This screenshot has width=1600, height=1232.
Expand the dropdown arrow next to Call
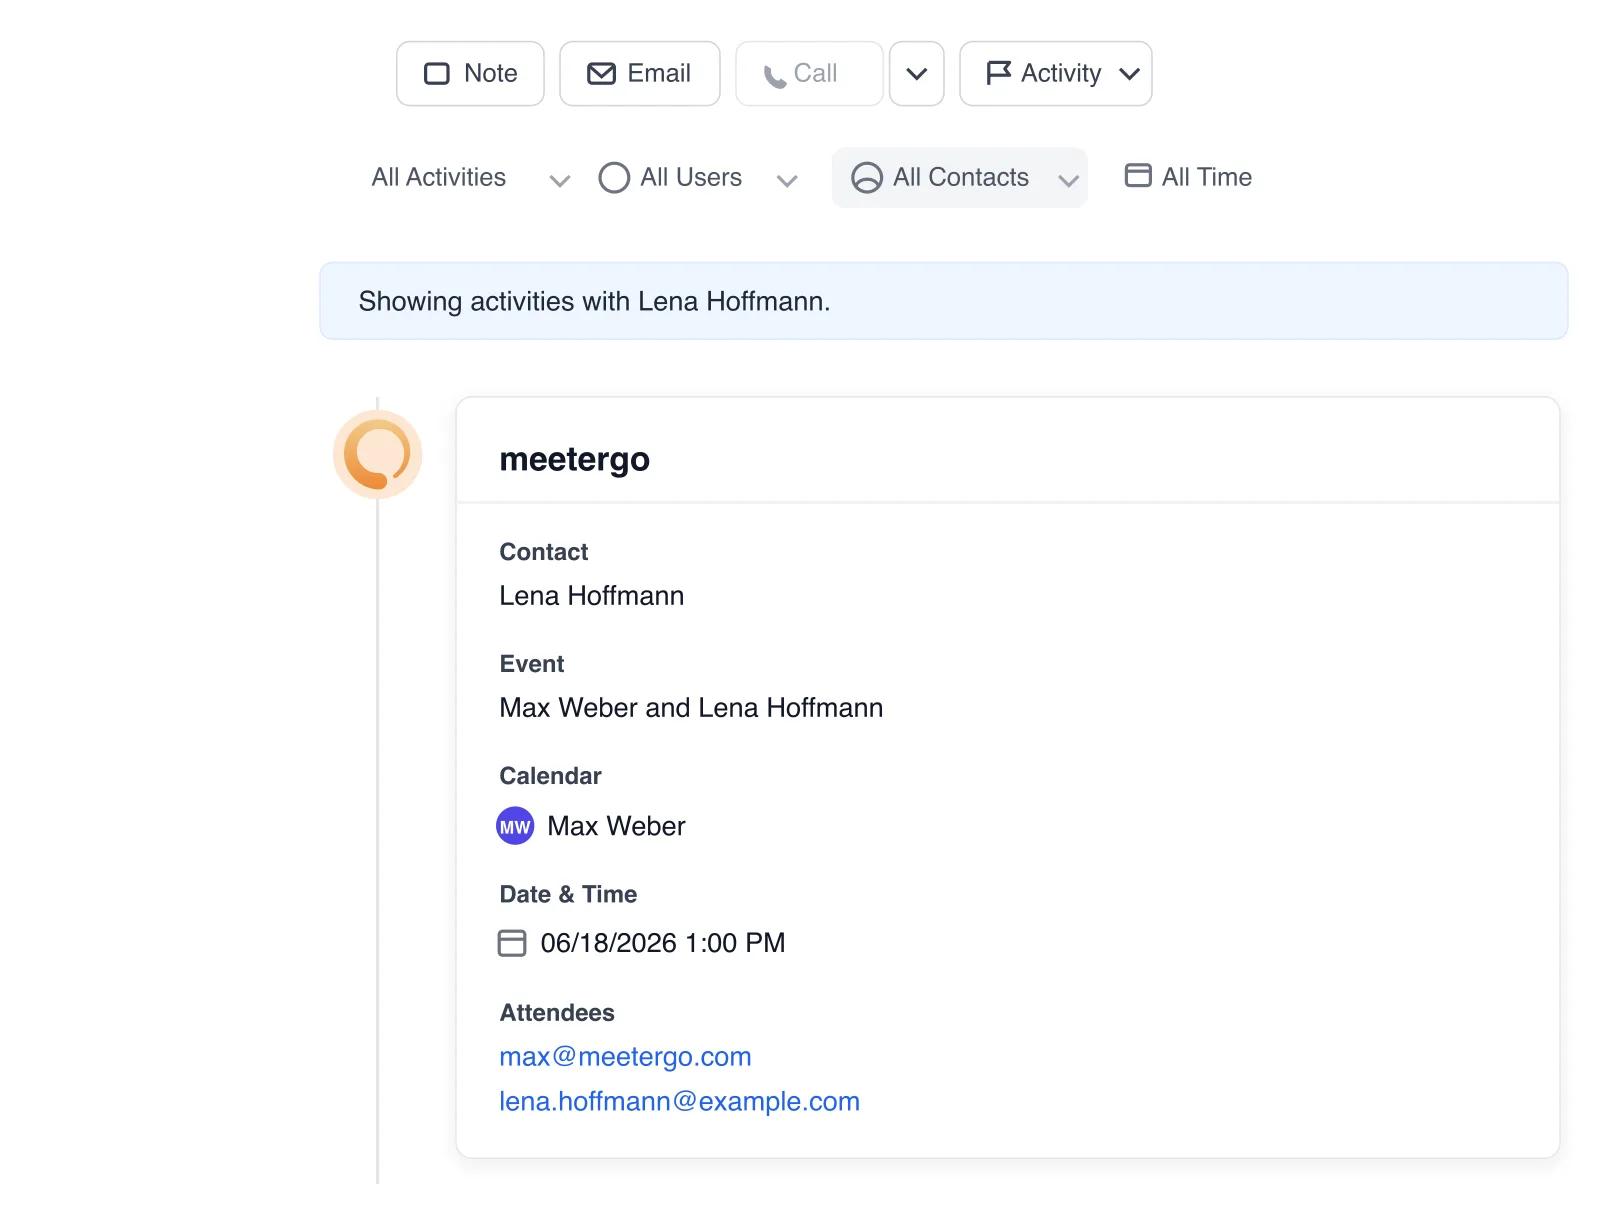[917, 73]
